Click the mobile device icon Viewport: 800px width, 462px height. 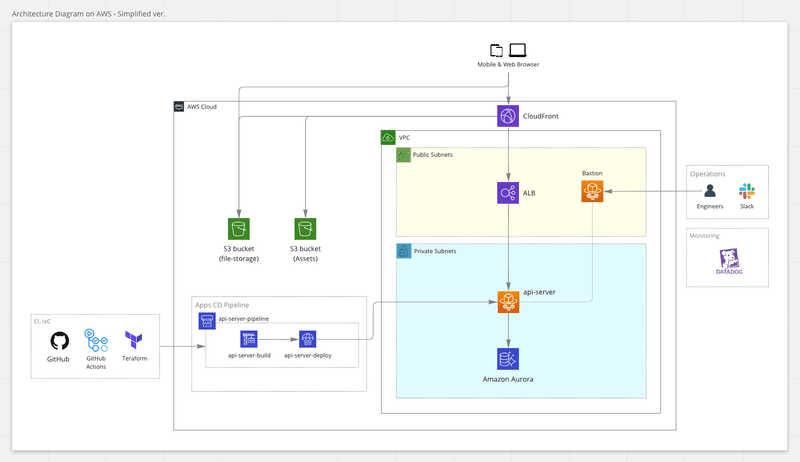tap(496, 50)
